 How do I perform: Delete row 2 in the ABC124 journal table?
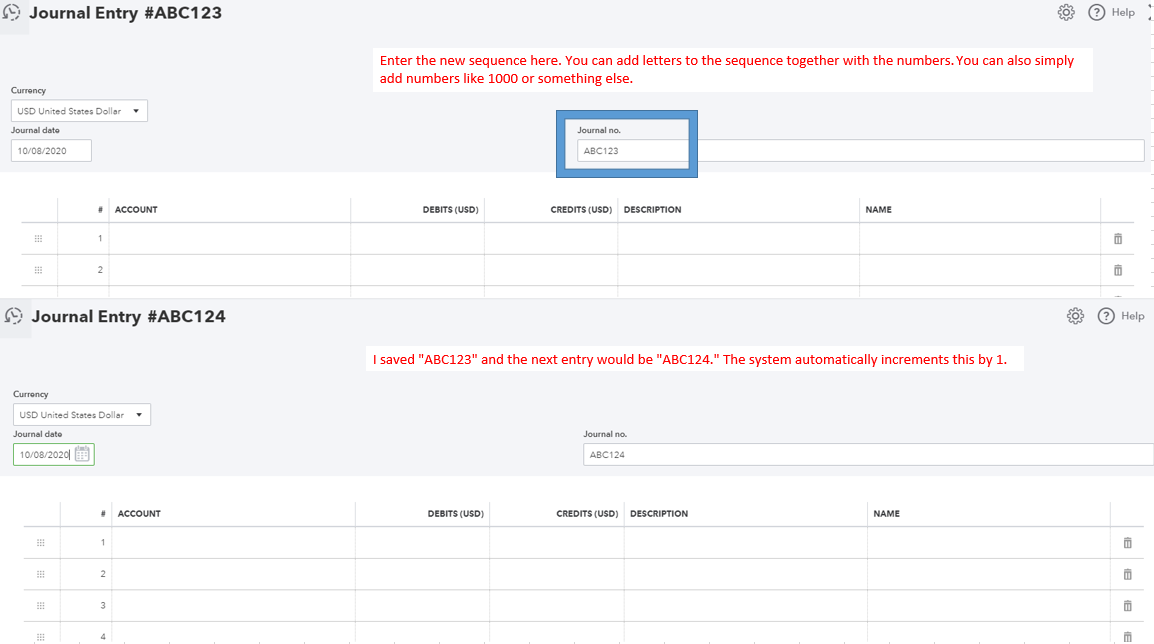(1128, 574)
